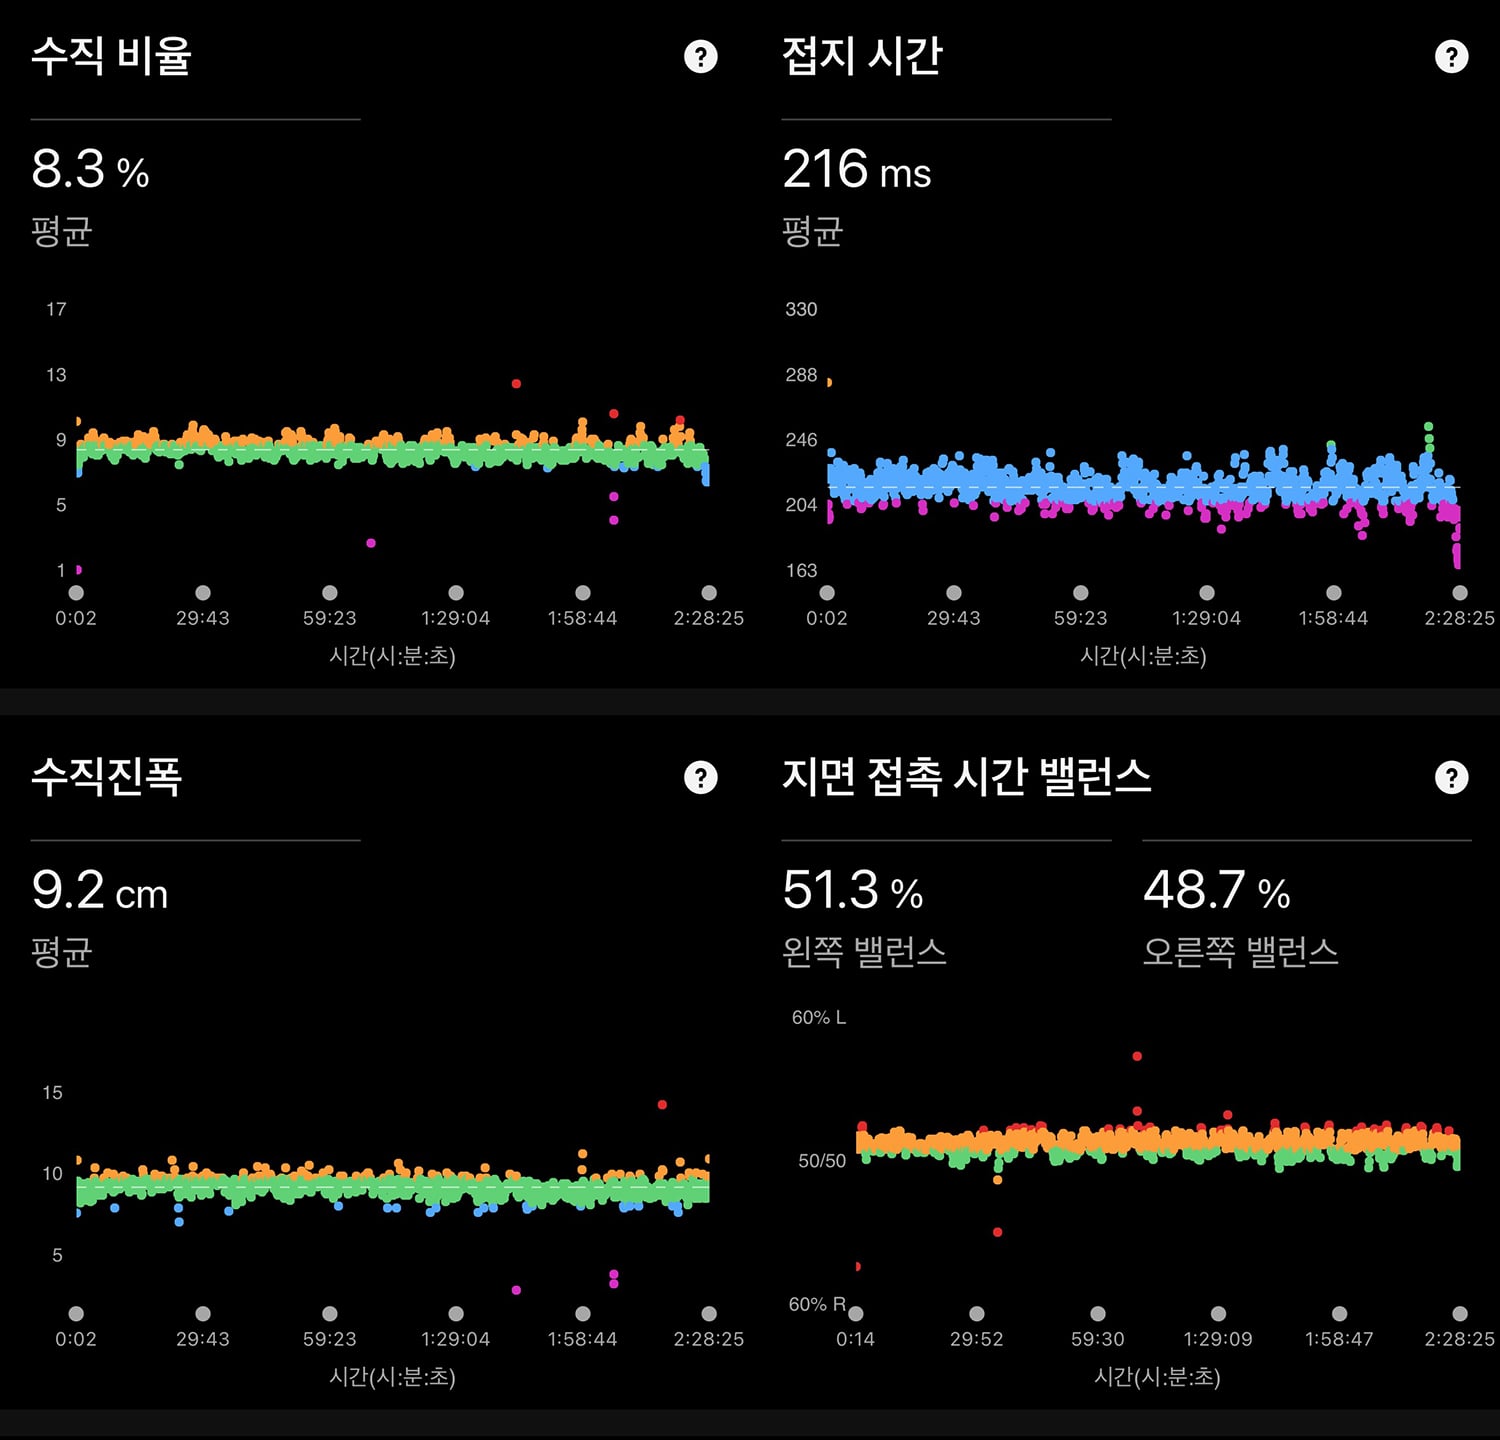Click the 51.3 % left balance value
The image size is (1500, 1440).
click(852, 890)
